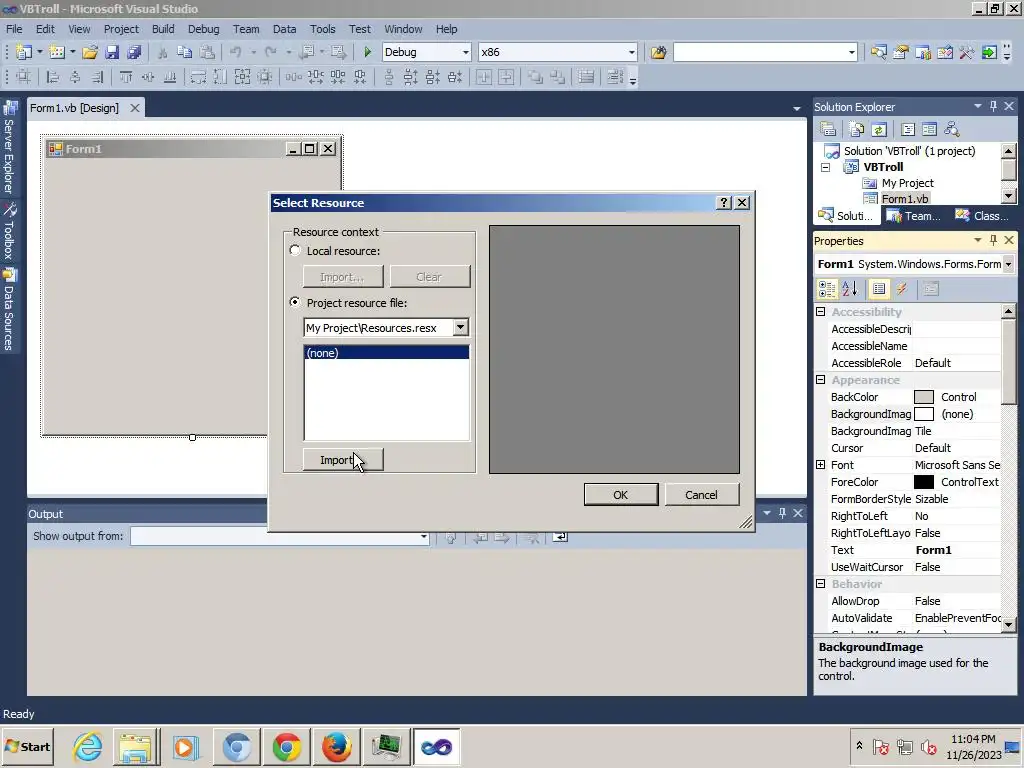This screenshot has width=1024, height=768.
Task: Click the Categorized button in Properties toolbar
Action: (827, 289)
